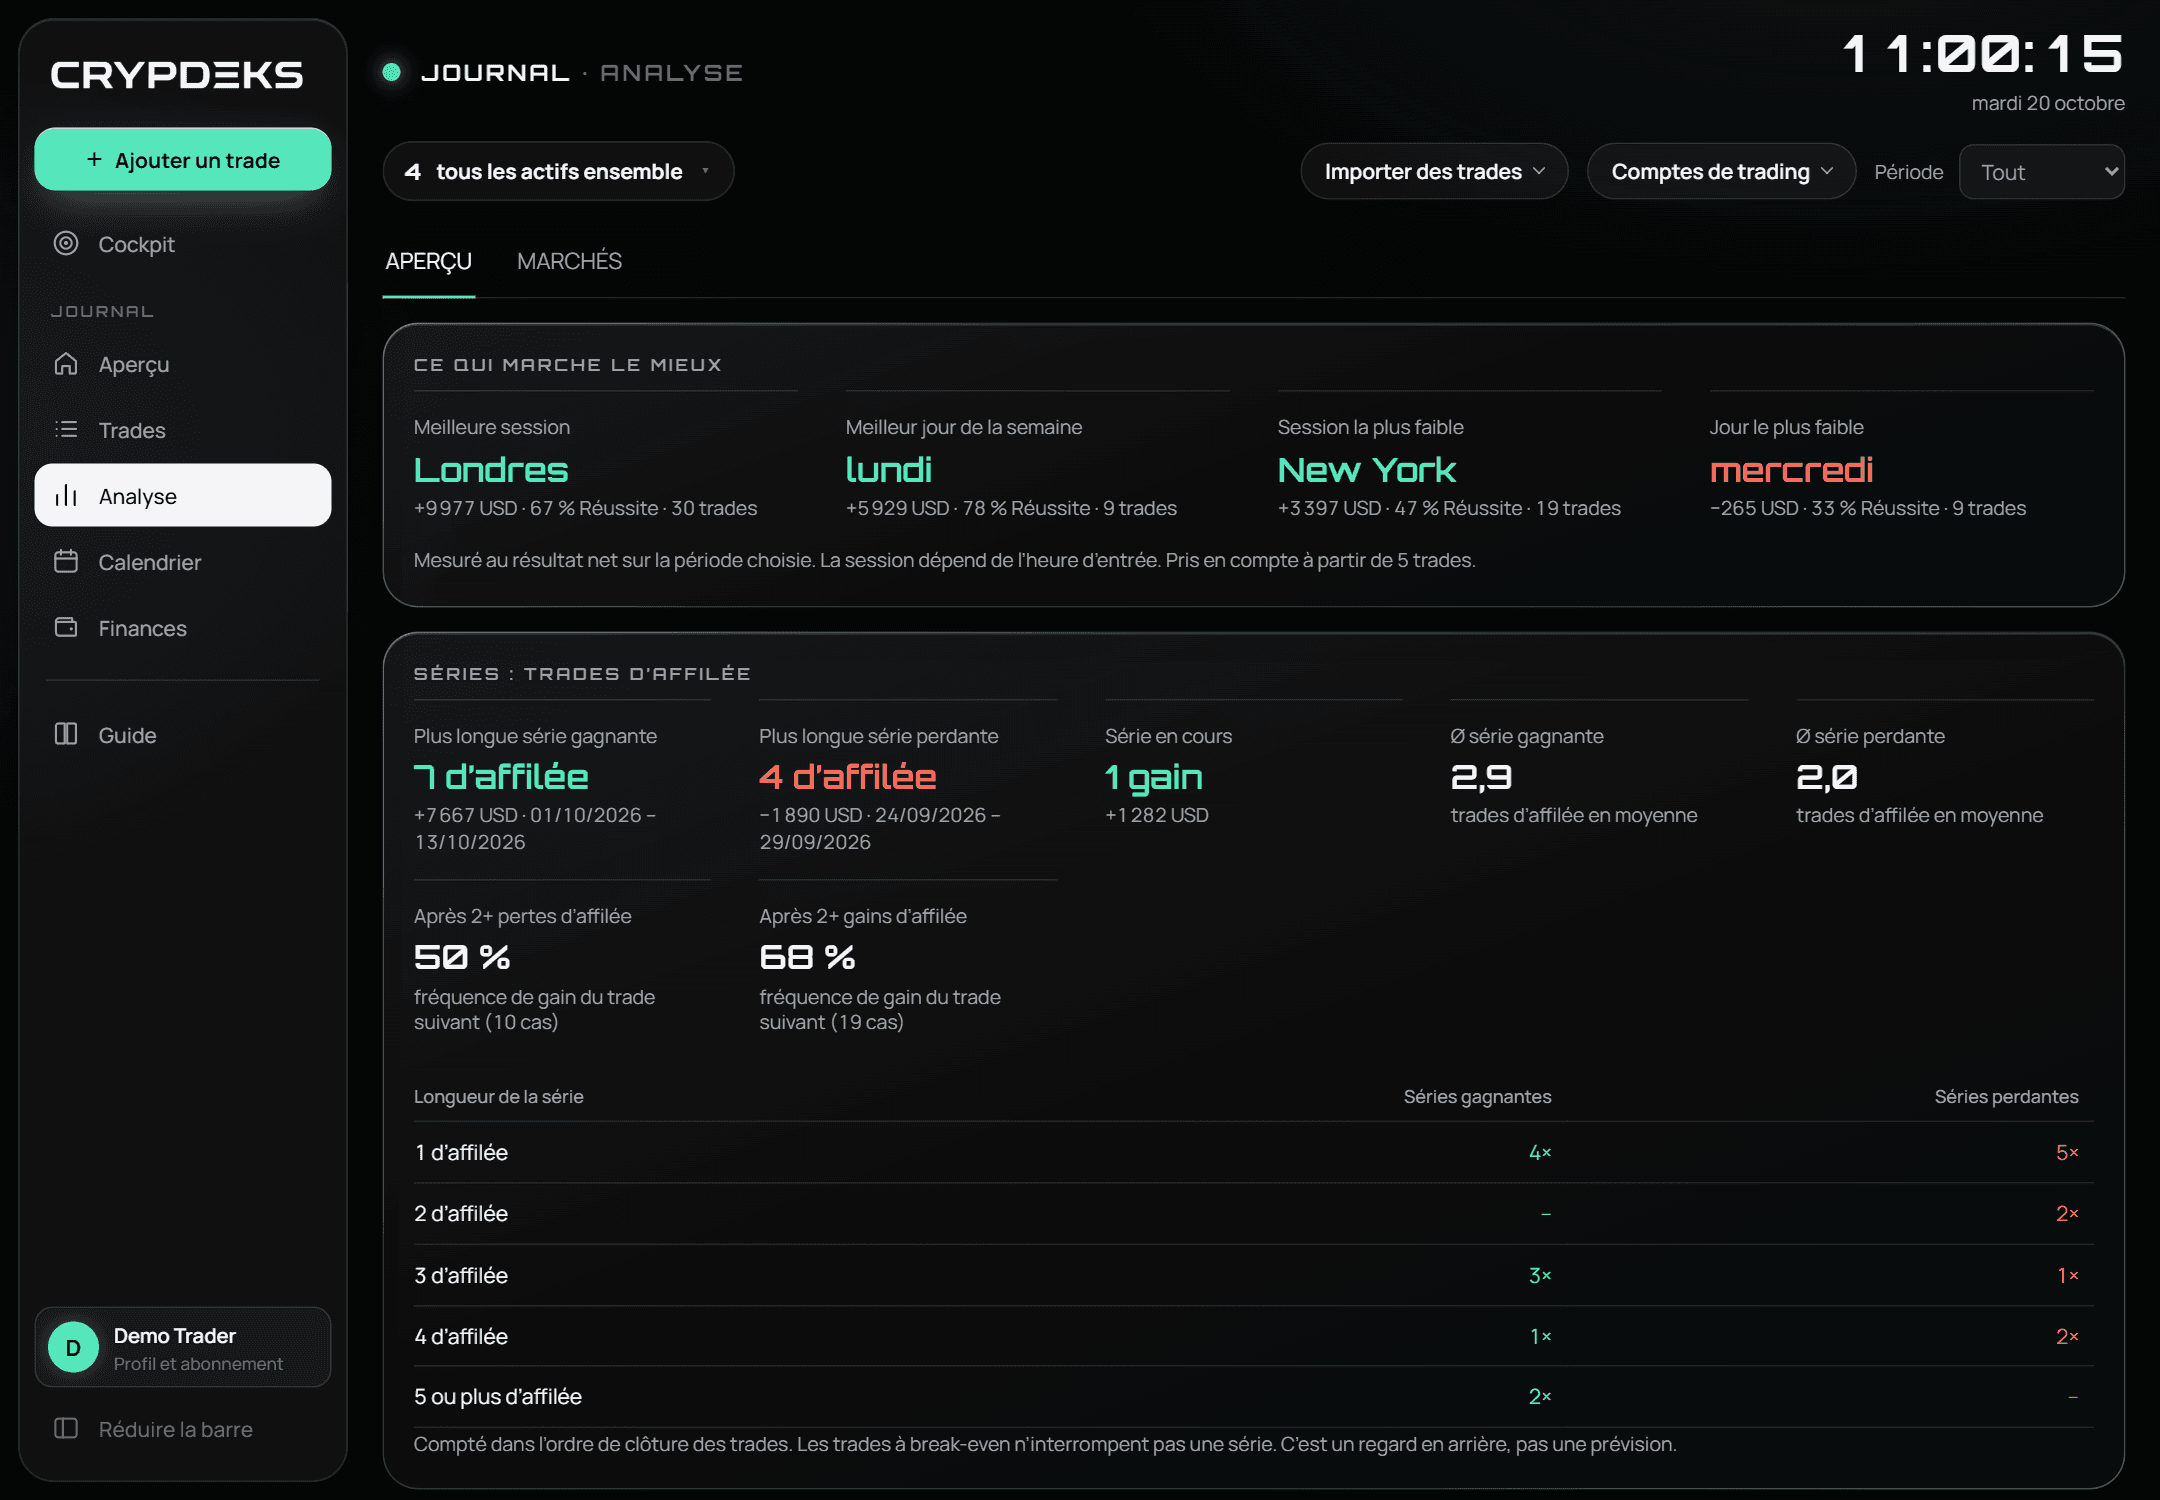Click the Calendrier calendar icon
This screenshot has height=1500, width=2160.
click(66, 561)
